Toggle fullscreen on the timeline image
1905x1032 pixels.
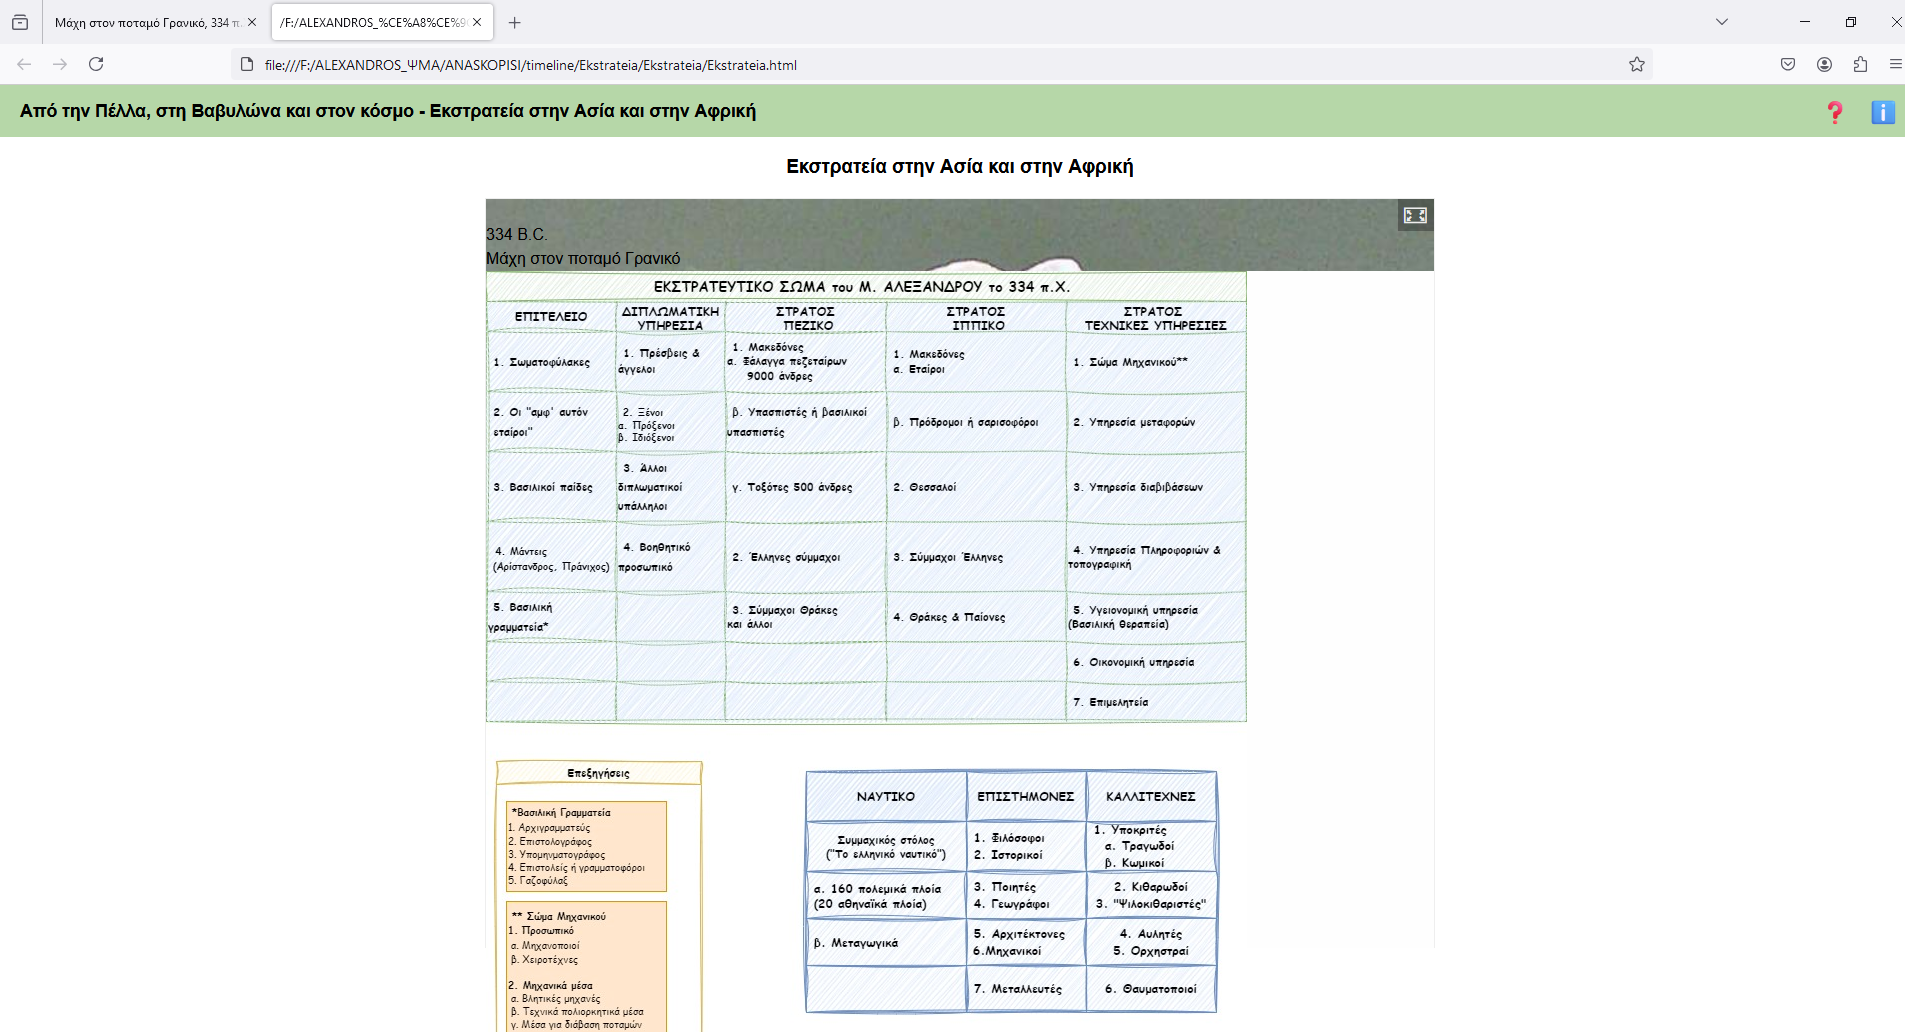(x=1415, y=215)
